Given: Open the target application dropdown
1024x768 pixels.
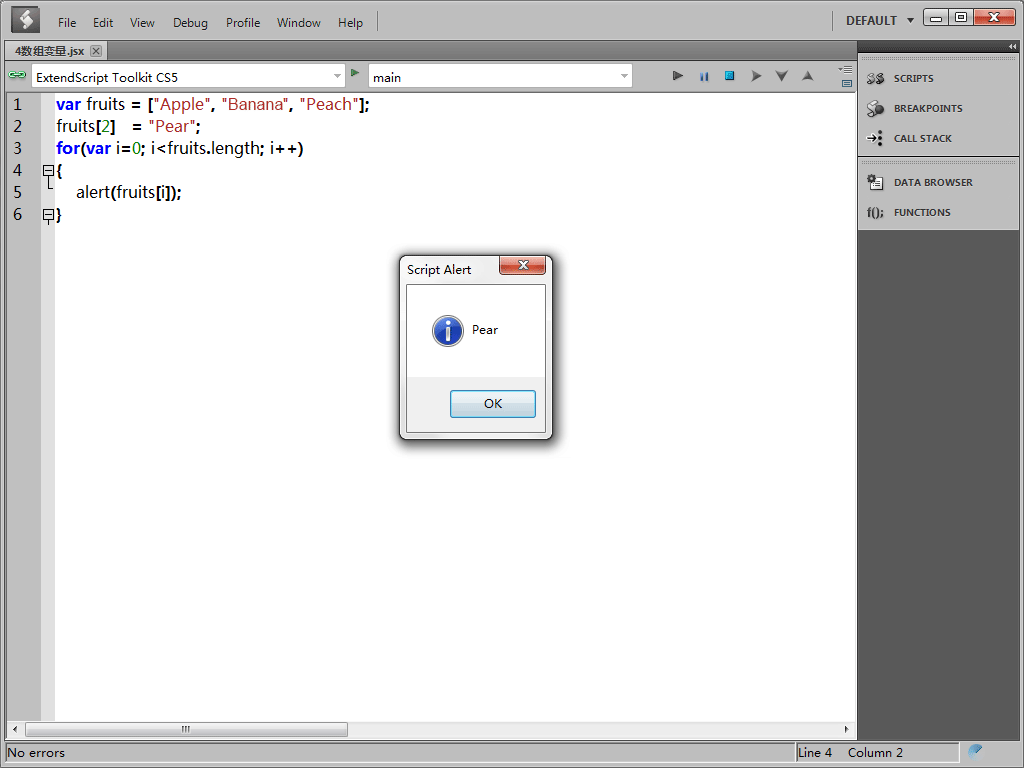Looking at the screenshot, I should [337, 76].
